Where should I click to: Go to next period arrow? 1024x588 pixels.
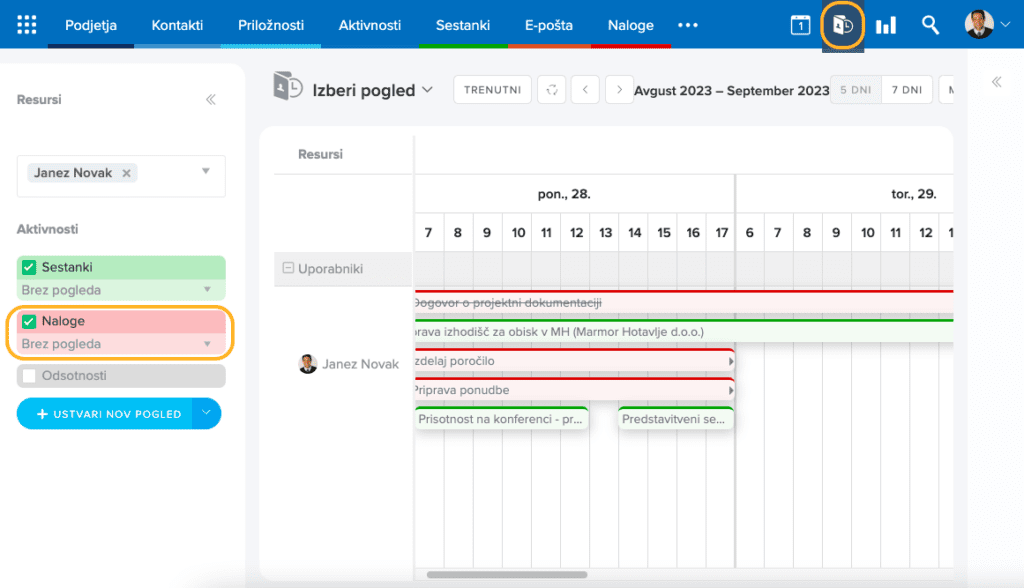[x=620, y=90]
